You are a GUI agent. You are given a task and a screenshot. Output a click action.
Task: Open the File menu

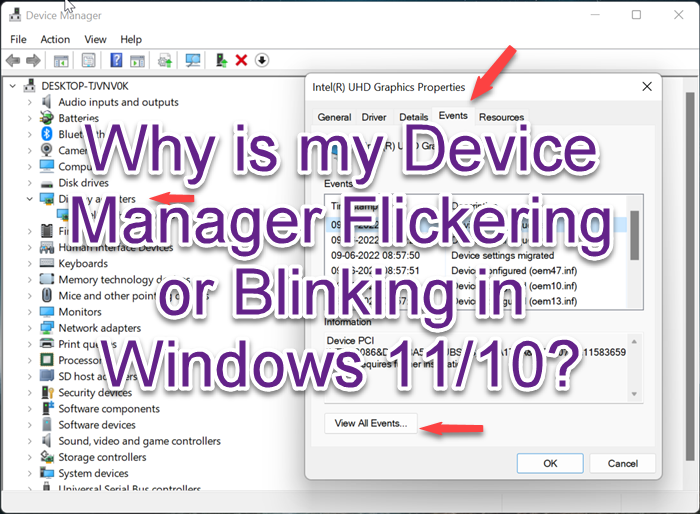(x=18, y=39)
